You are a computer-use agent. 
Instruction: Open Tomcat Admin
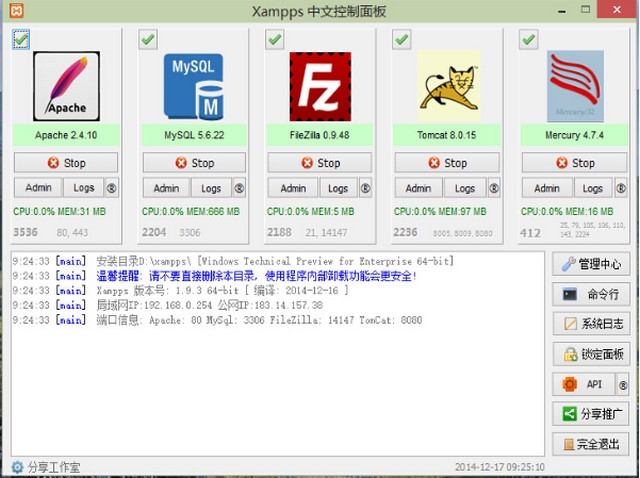418,188
